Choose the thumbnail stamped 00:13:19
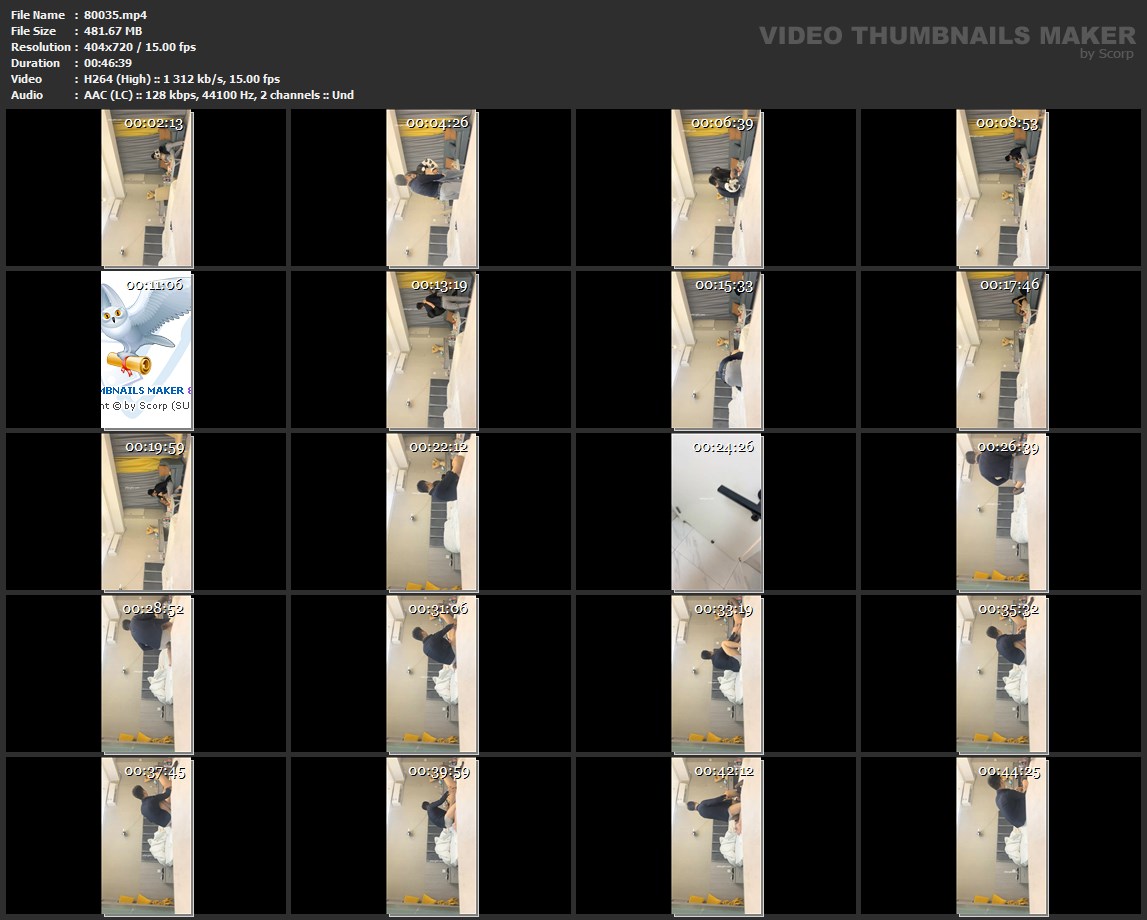1147x920 pixels. pyautogui.click(x=432, y=350)
